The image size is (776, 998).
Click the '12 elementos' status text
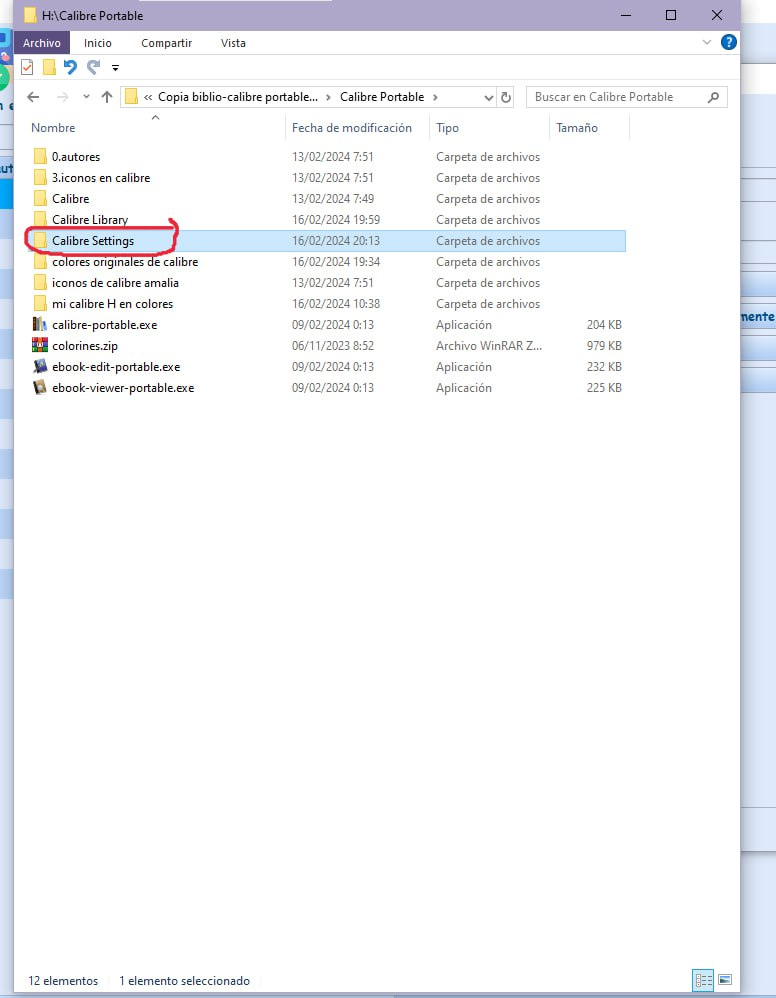63,981
